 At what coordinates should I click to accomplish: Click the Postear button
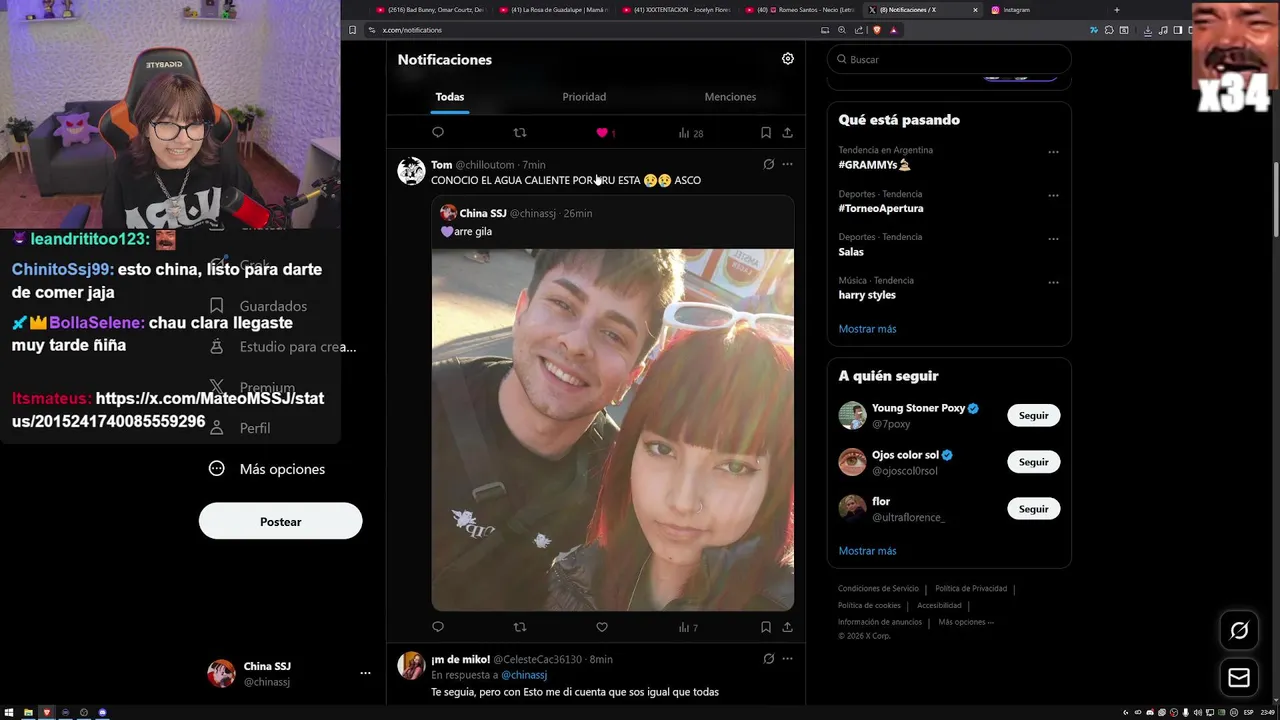click(280, 521)
